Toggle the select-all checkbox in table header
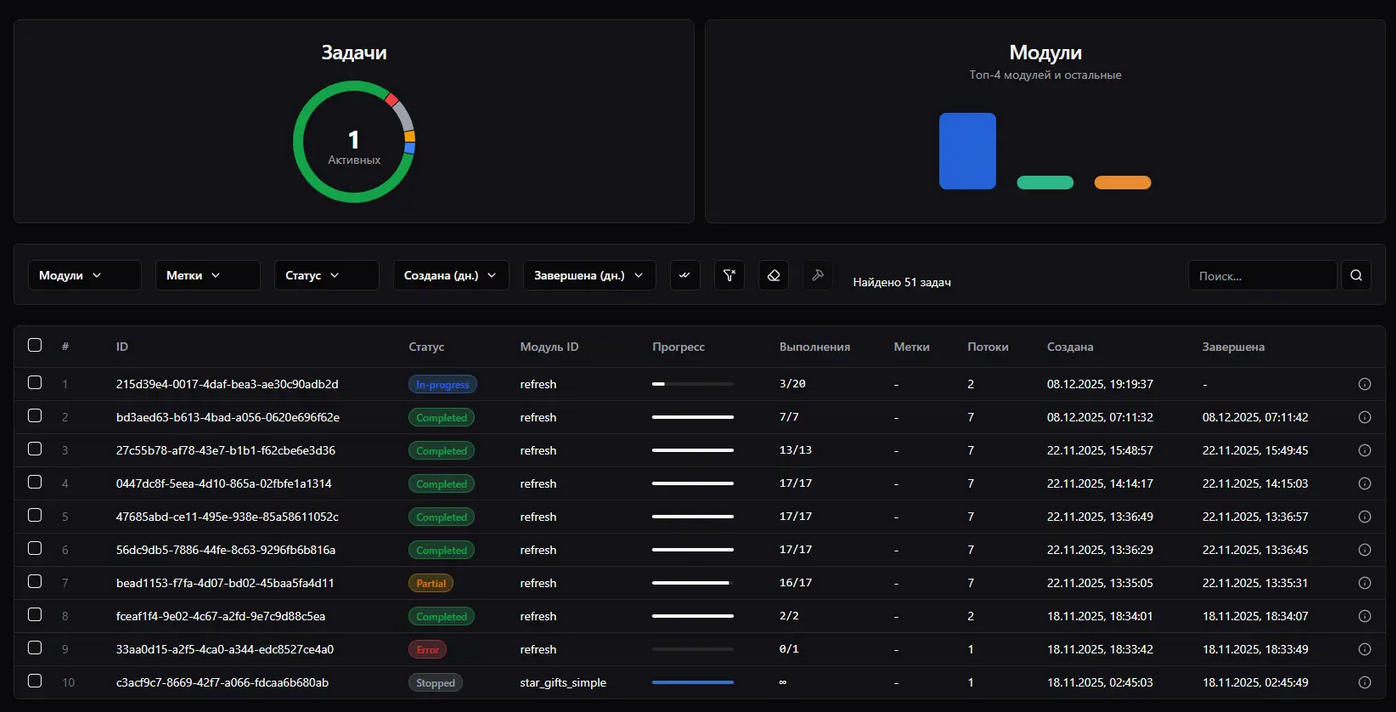 [35, 345]
